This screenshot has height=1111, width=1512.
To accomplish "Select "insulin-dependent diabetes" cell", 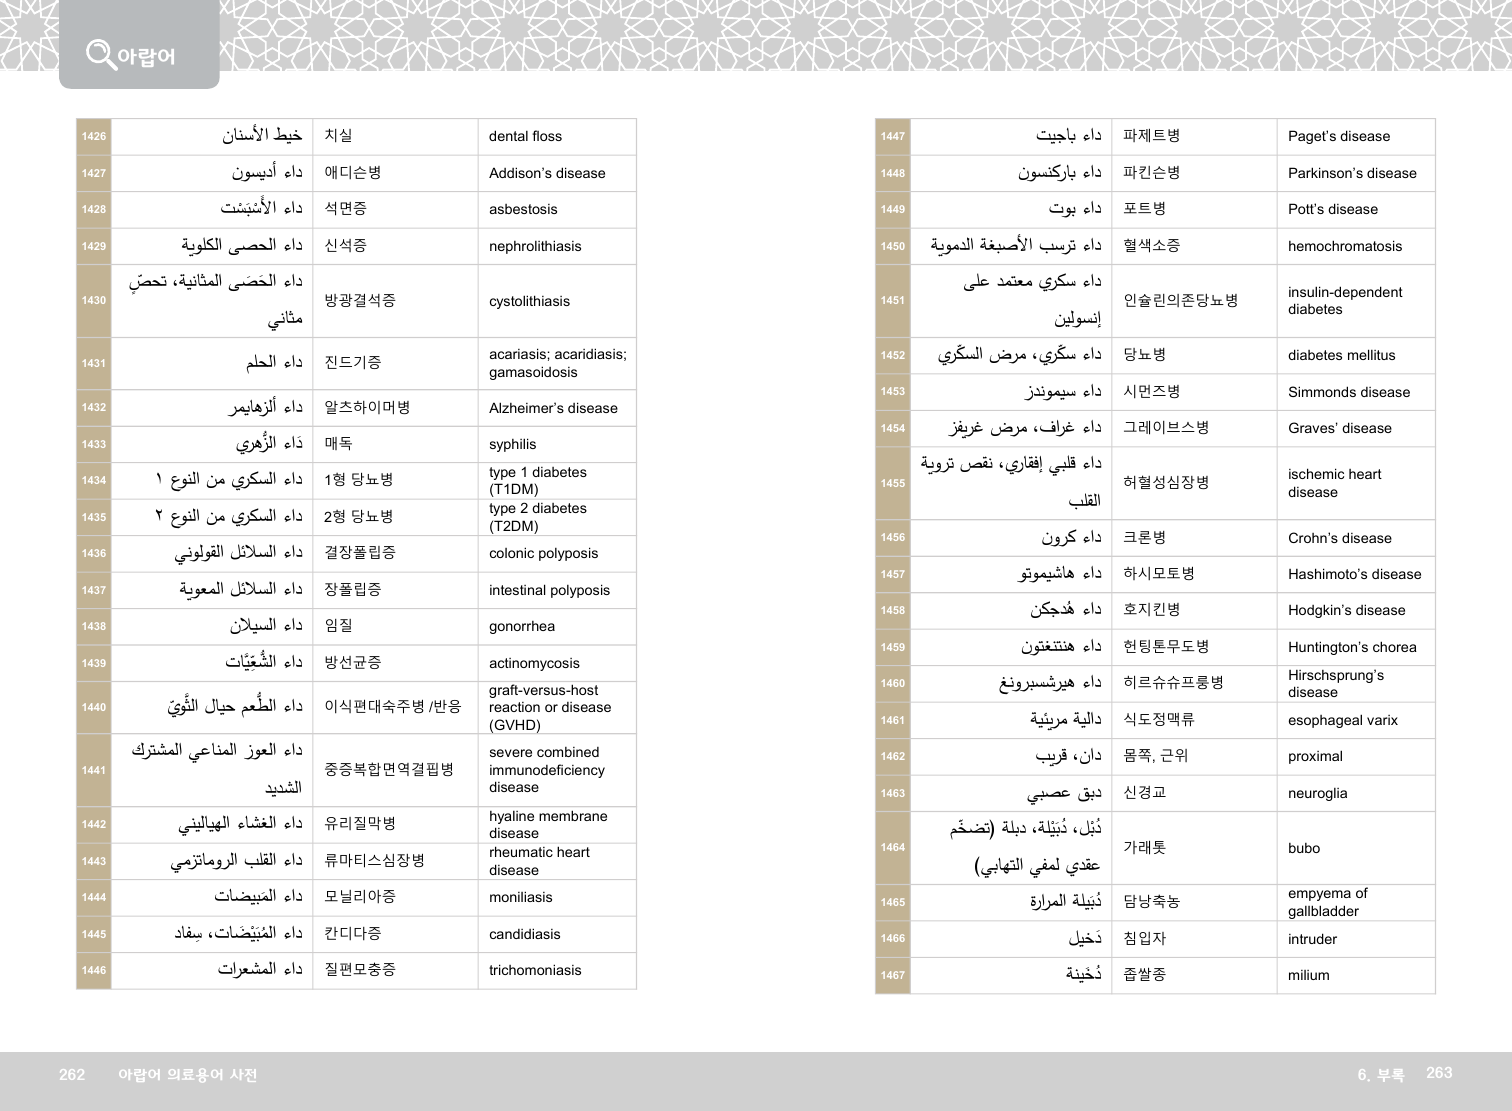I will coord(1344,301).
